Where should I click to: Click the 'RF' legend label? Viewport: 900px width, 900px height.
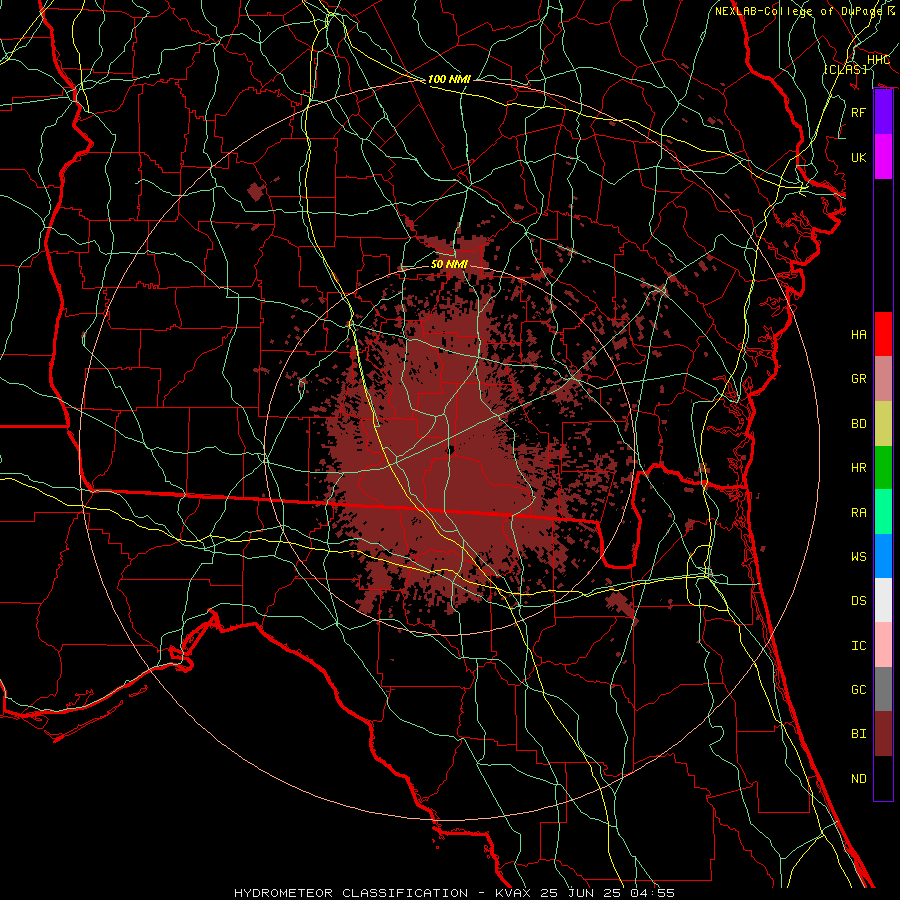[x=859, y=112]
